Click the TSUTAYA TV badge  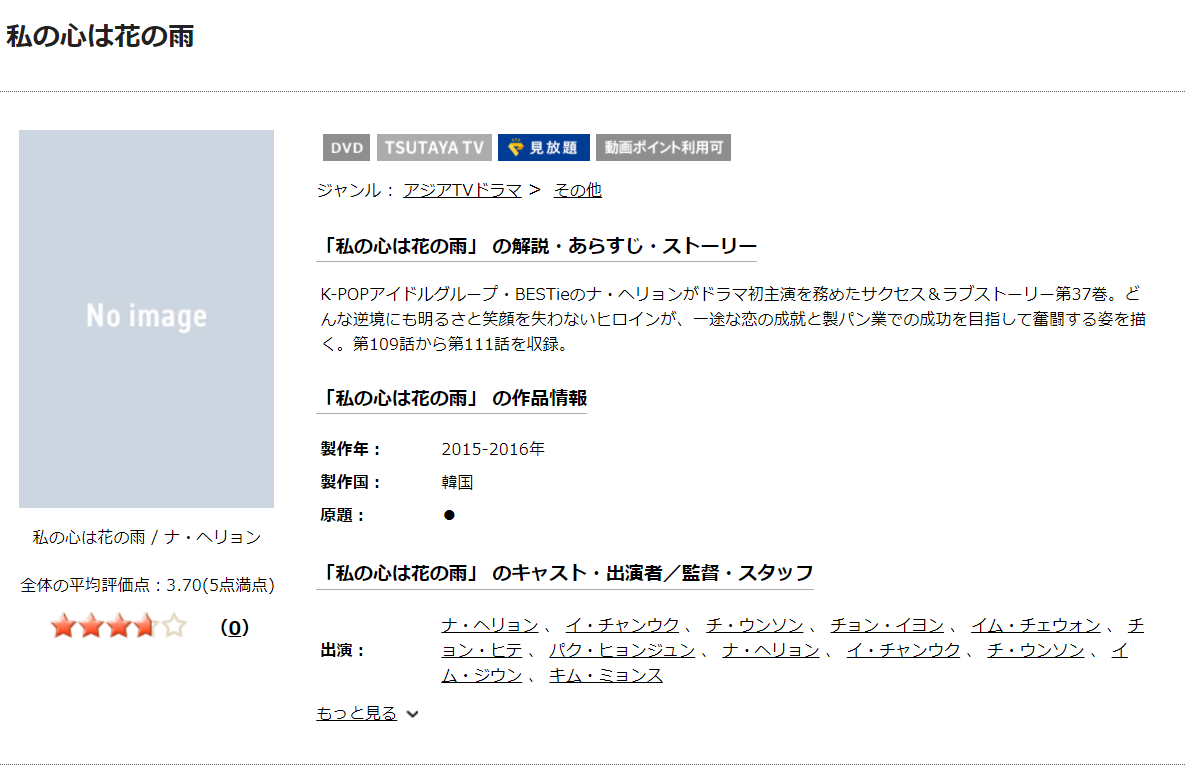[434, 148]
